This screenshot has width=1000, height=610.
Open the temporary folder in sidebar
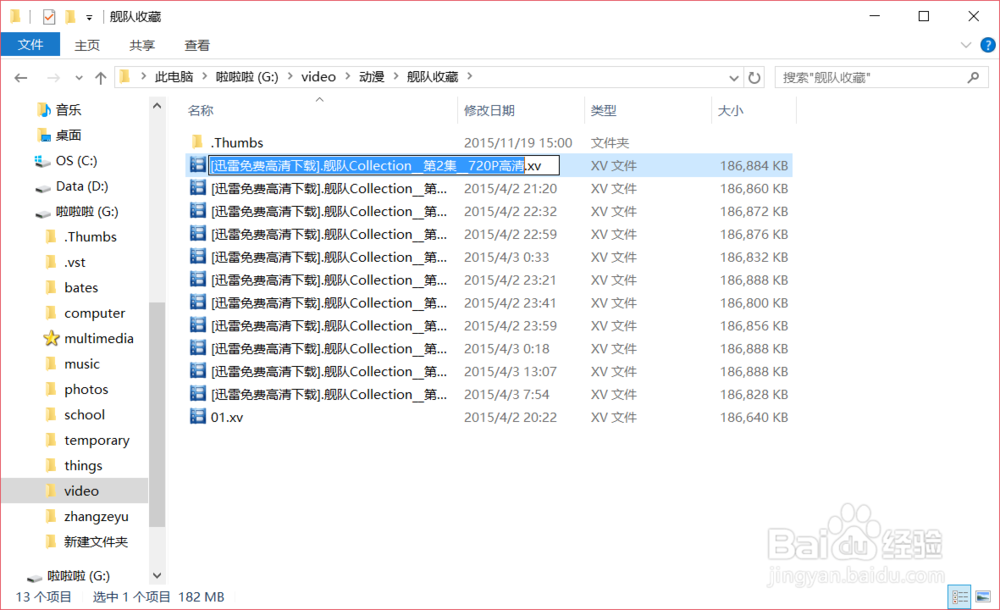tap(96, 440)
